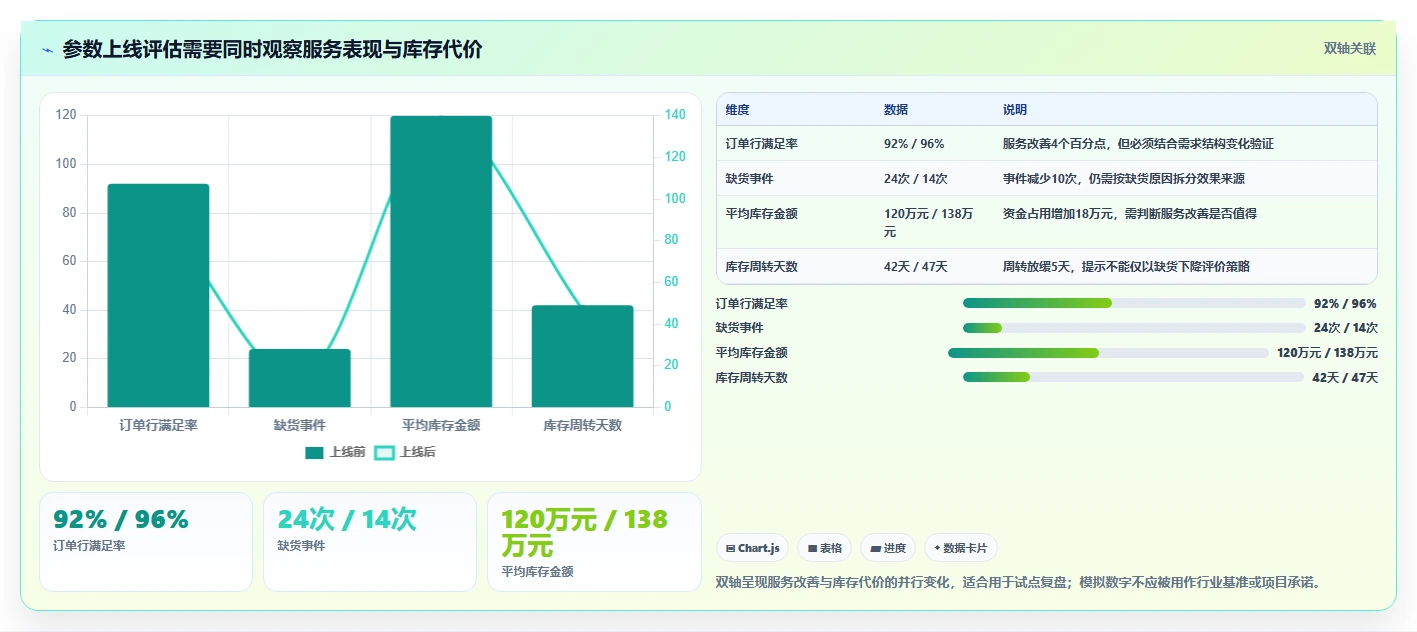Open the 92% / 96% data card

(x=146, y=542)
